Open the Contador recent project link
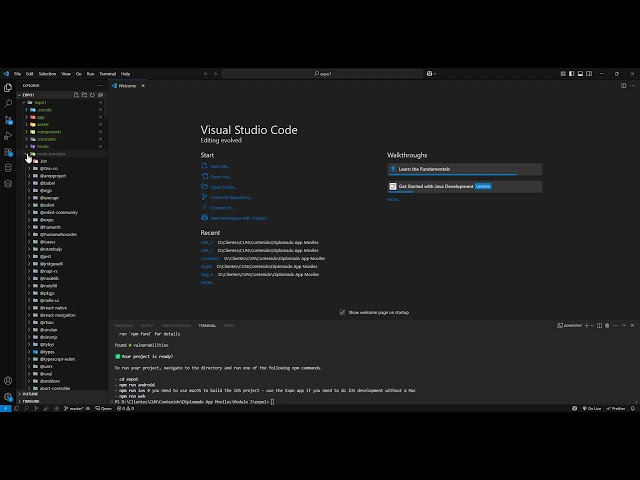This screenshot has height=480, width=640. click(210, 258)
